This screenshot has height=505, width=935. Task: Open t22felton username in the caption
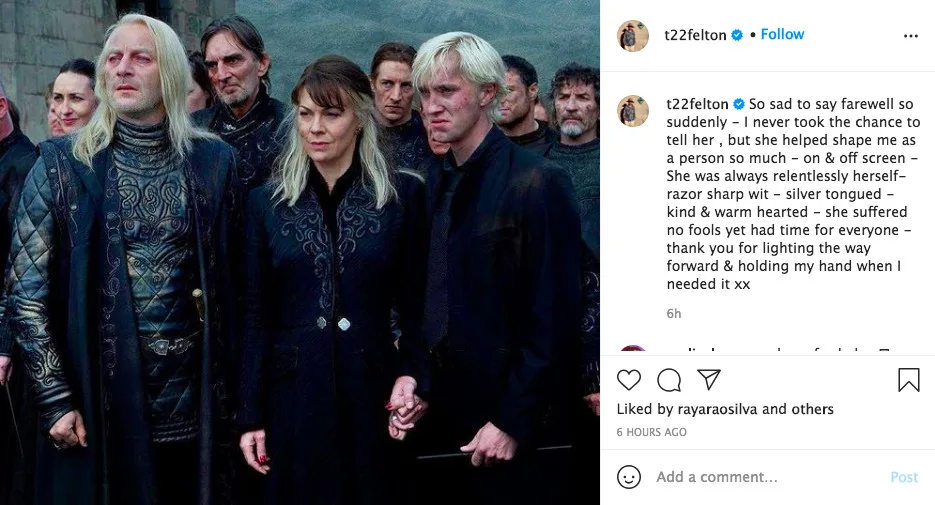tap(697, 104)
